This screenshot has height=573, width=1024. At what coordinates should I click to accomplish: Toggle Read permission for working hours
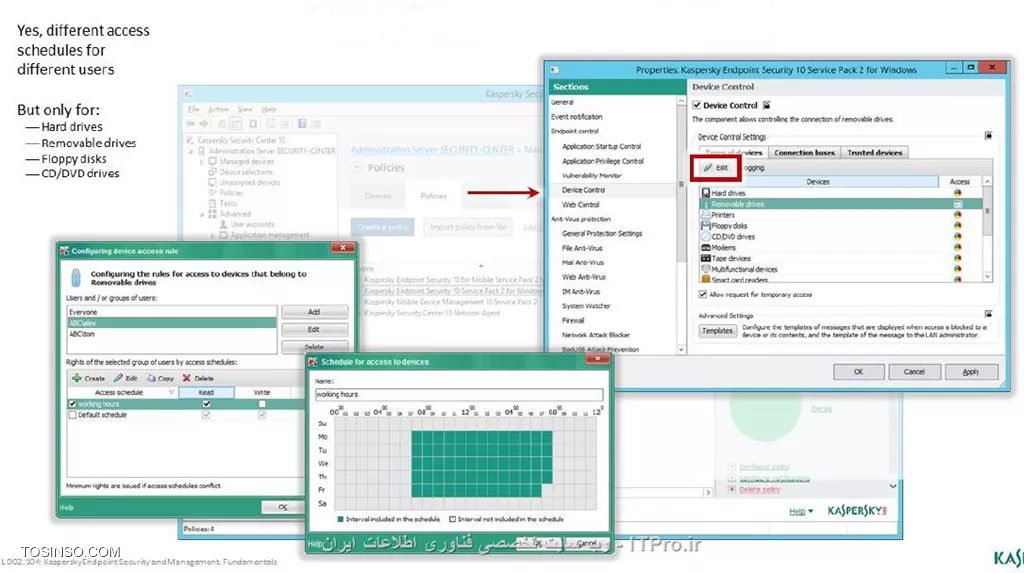(x=206, y=404)
